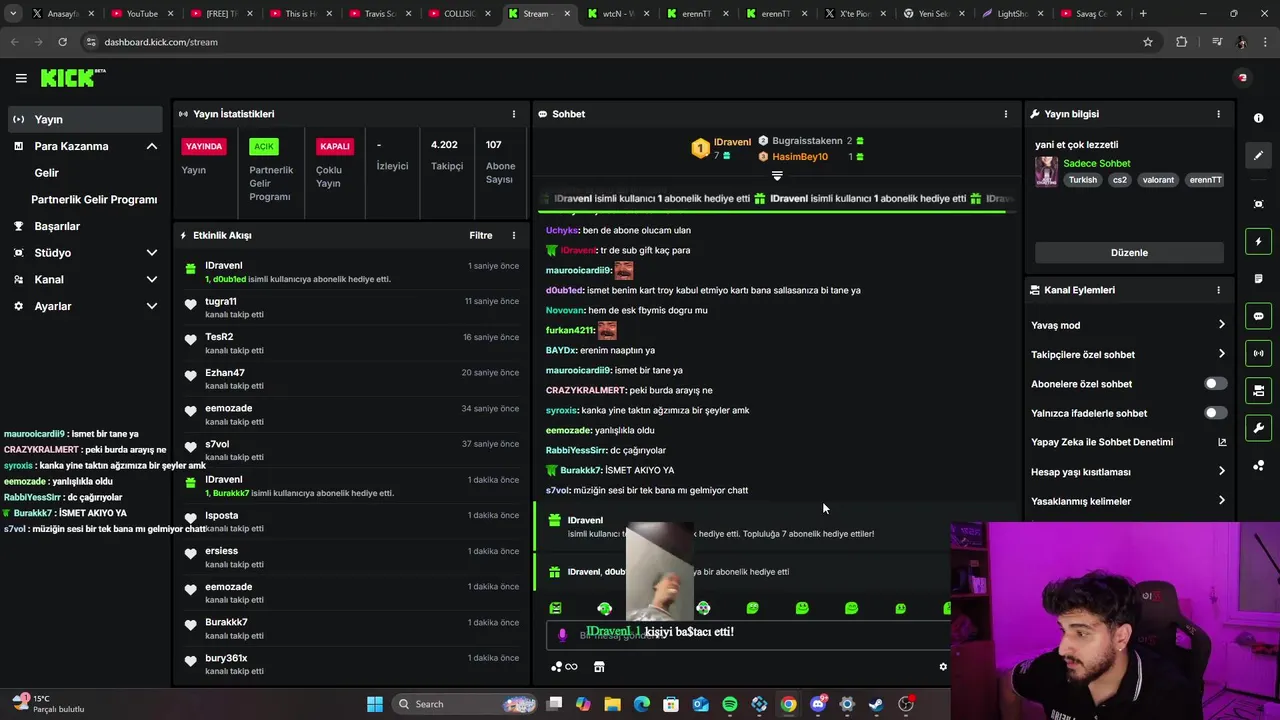The image size is (1280, 720).
Task: Open File Explorer from the taskbar
Action: point(612,704)
